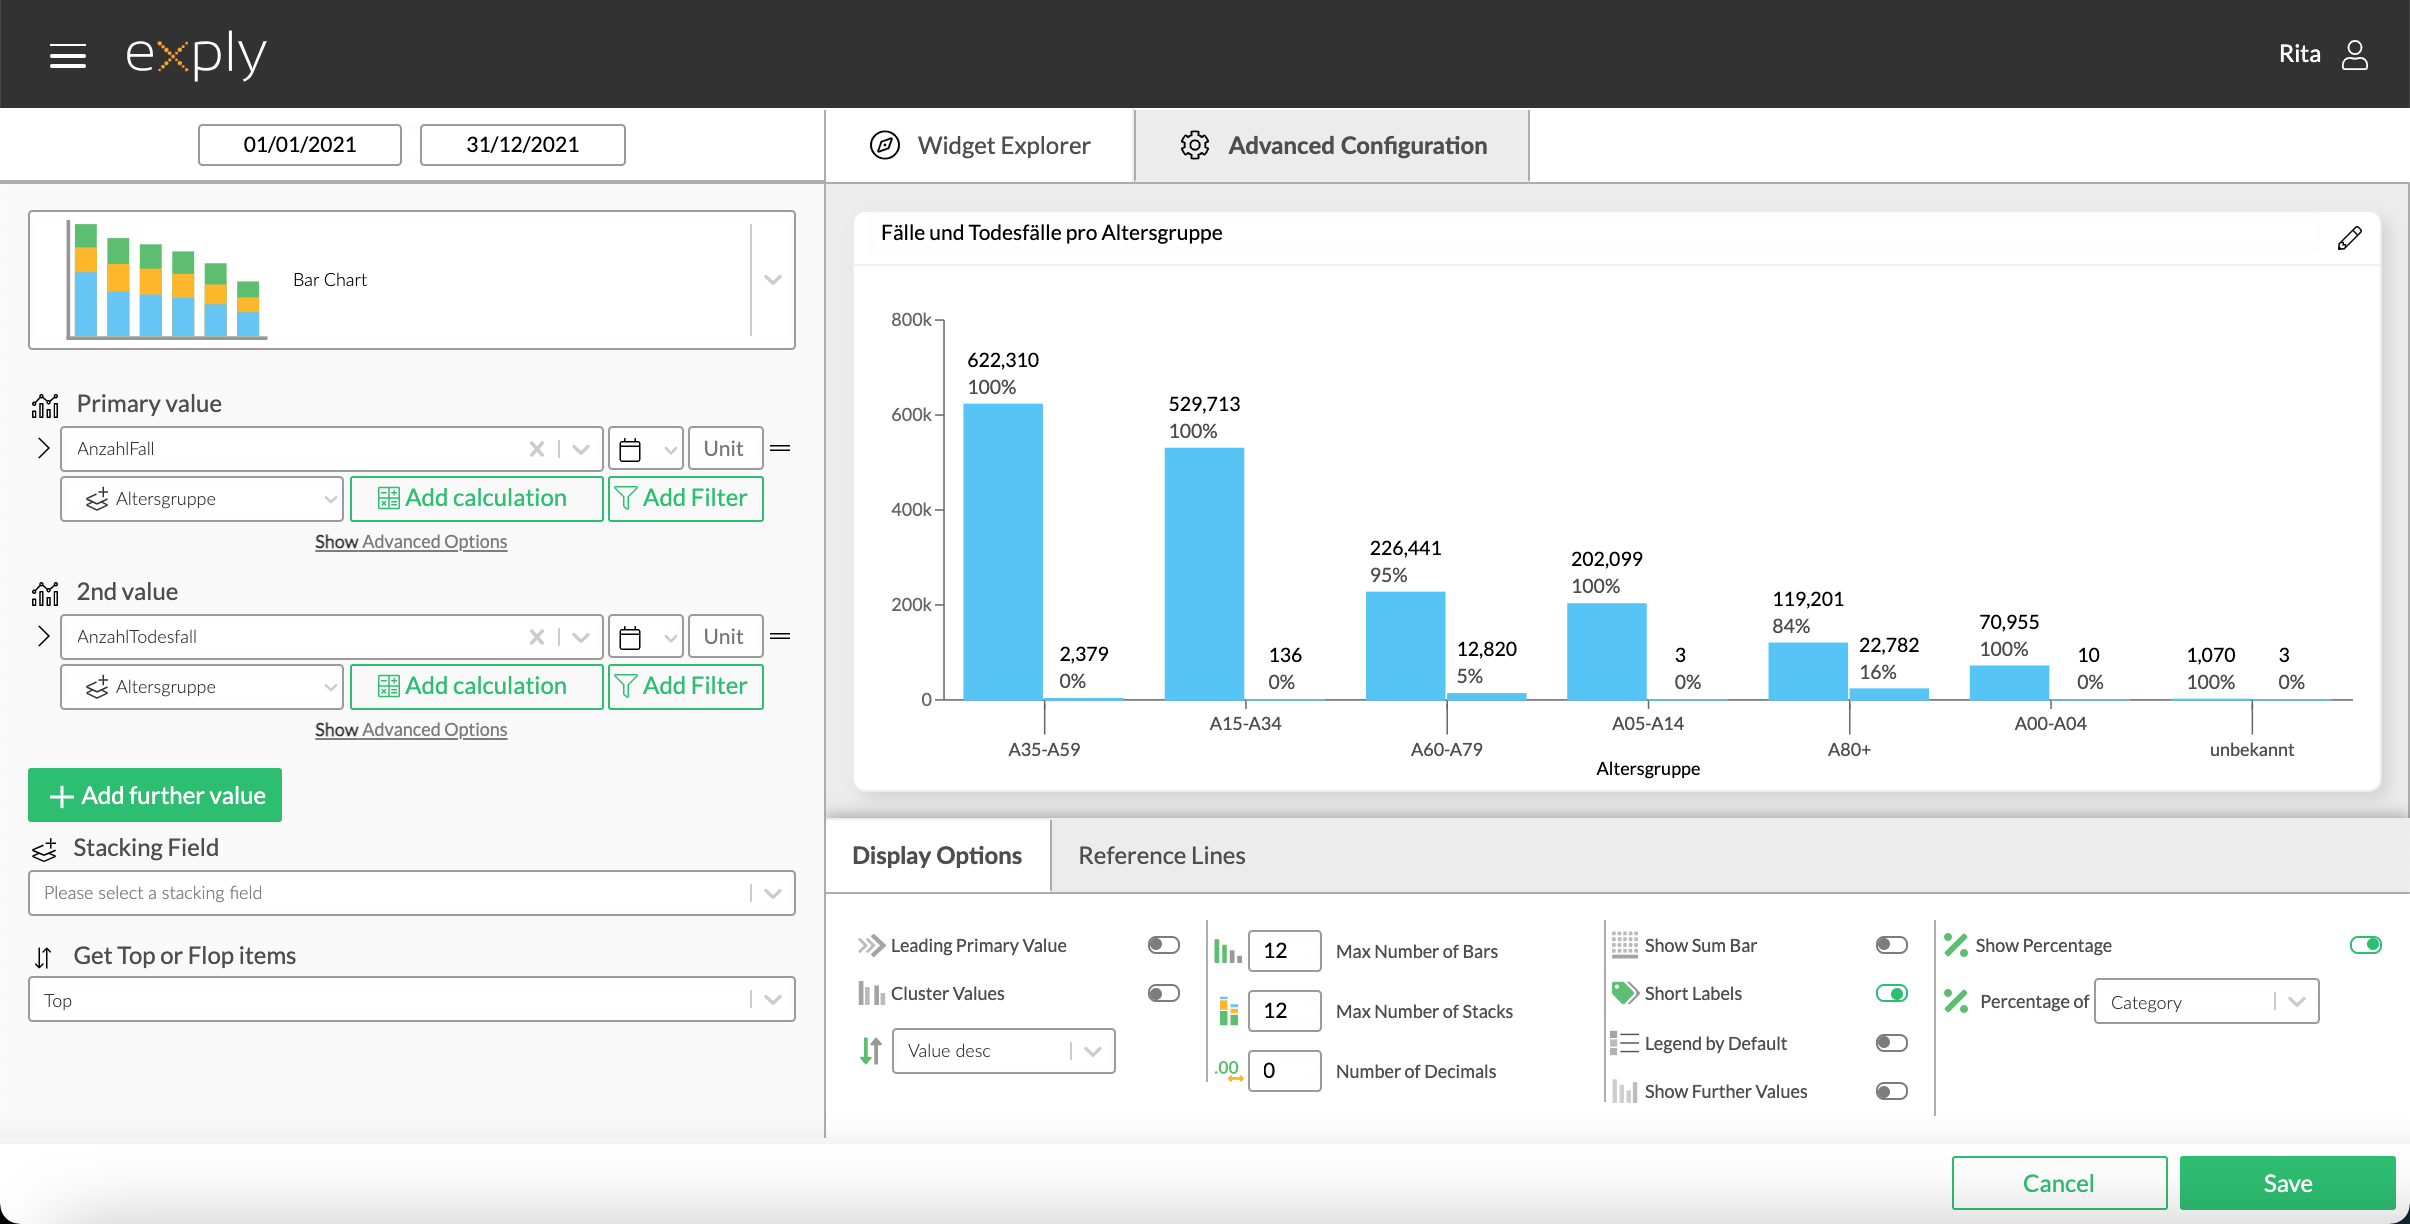Turn on Legend by Default toggle
Screen dimensions: 2410x1224
tap(1891, 1043)
